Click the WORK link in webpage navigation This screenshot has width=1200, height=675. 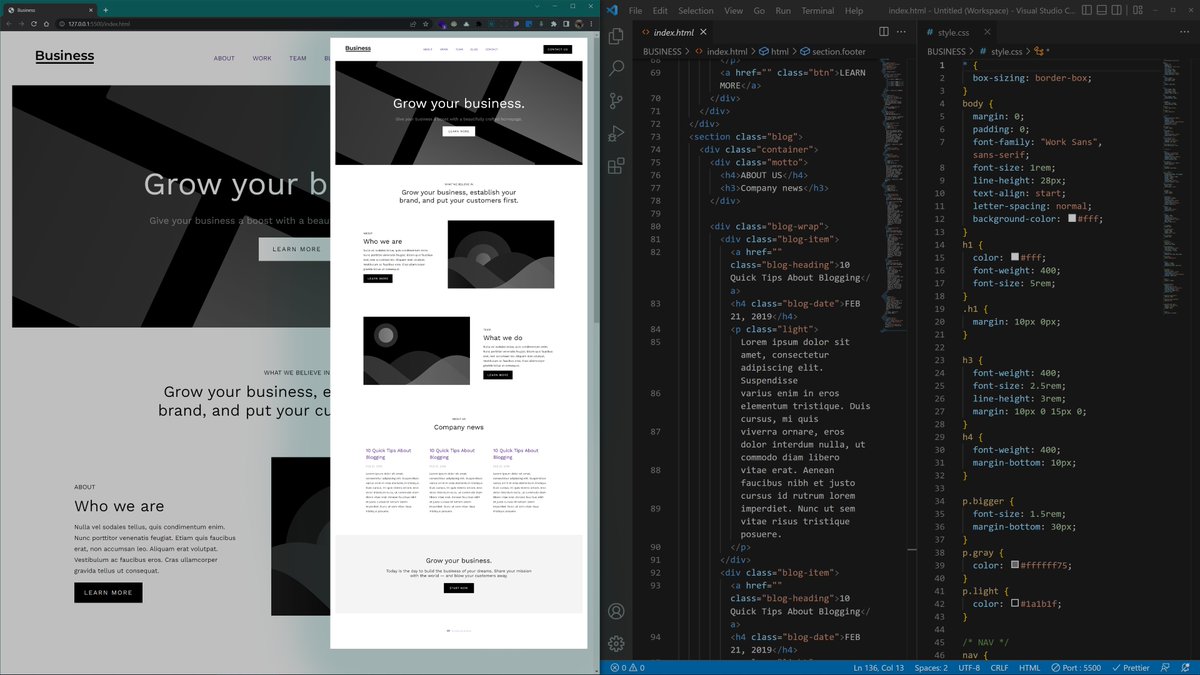click(262, 58)
